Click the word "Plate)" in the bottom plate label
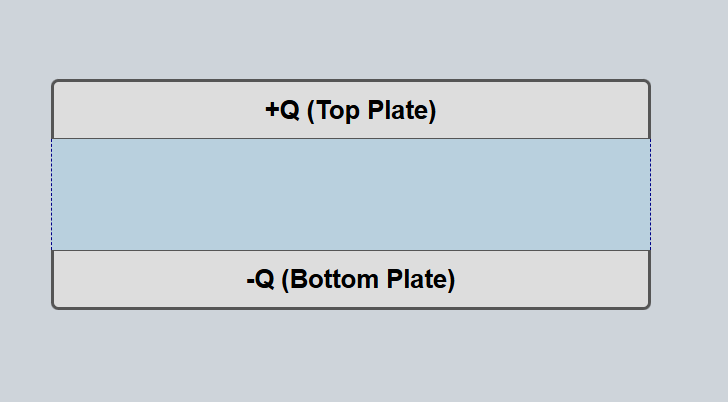Image resolution: width=728 pixels, height=402 pixels. coord(421,279)
